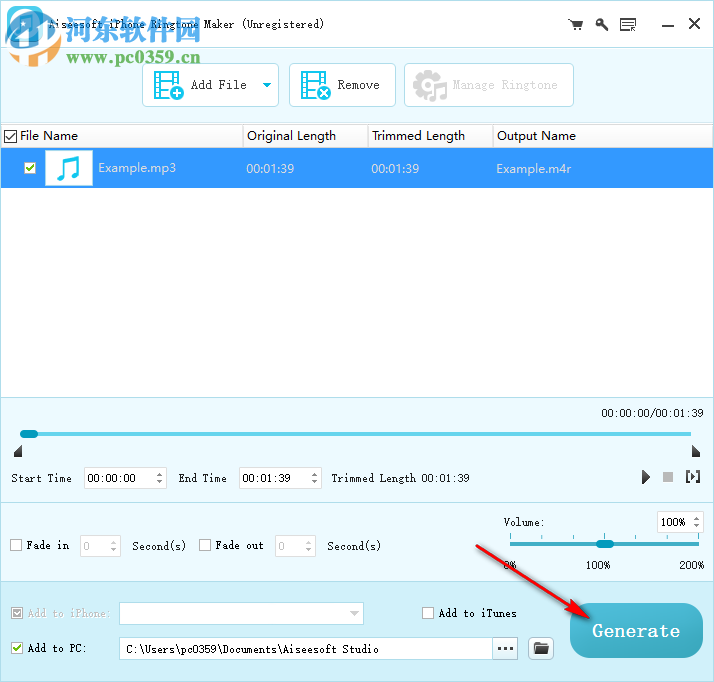Open Manage Ringtone
The height and width of the screenshot is (682, 714).
[489, 85]
